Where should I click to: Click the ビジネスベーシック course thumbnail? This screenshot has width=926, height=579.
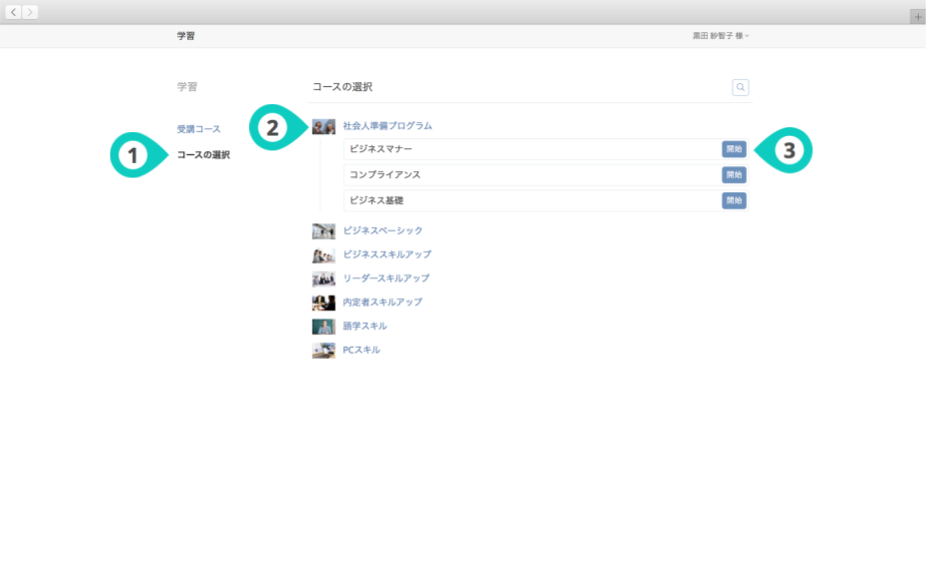323,231
